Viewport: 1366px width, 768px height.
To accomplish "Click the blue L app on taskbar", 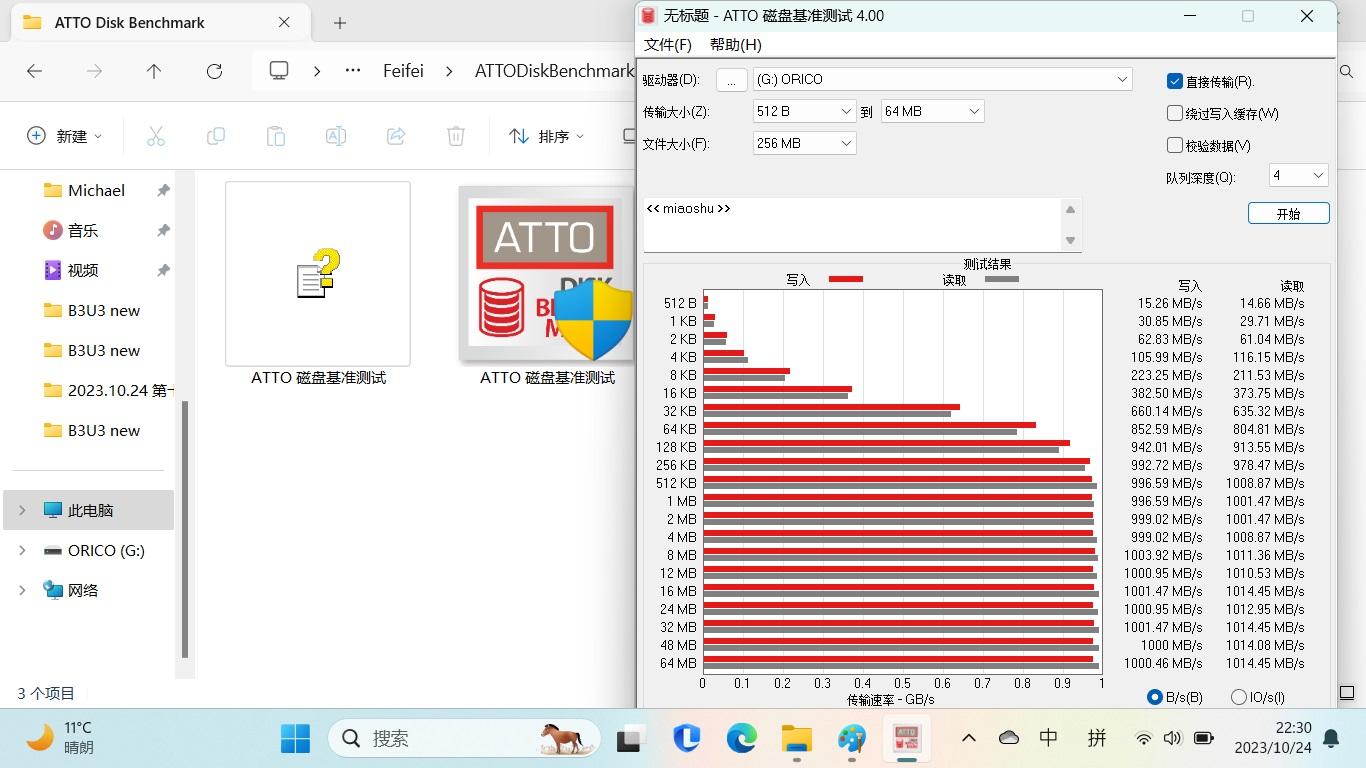I will [686, 739].
